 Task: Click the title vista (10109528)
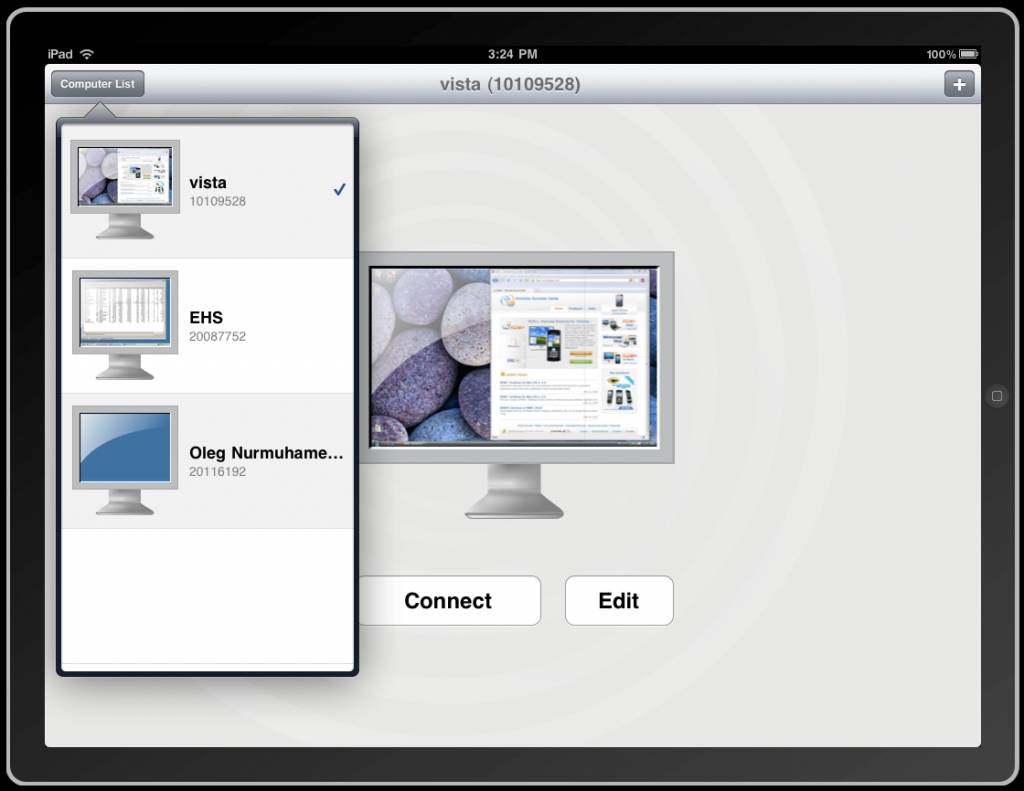(x=510, y=84)
